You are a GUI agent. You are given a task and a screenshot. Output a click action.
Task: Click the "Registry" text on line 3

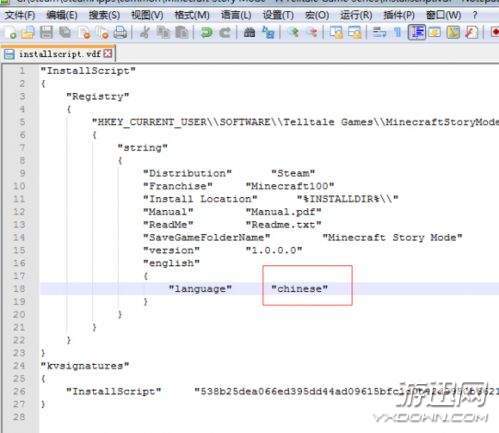(x=98, y=97)
